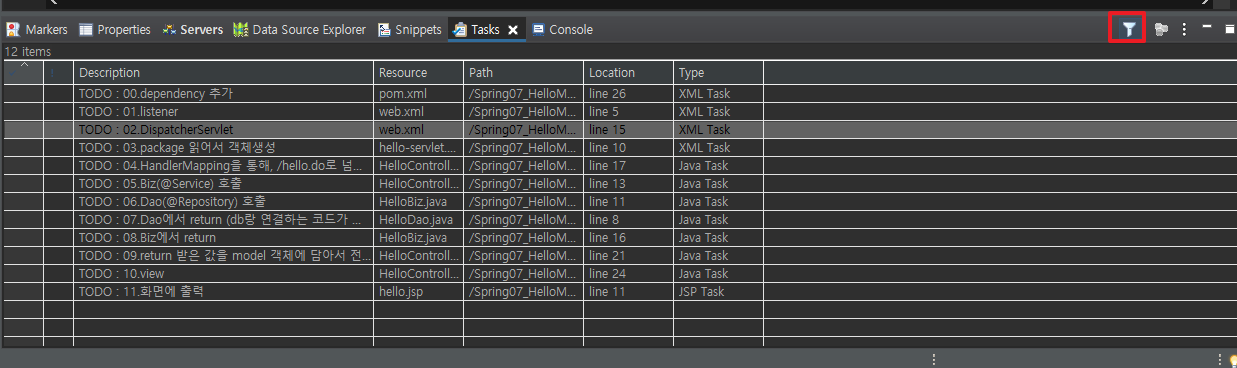Sort tasks by the priority exclamation column
The image size is (1237, 368).
click(58, 72)
